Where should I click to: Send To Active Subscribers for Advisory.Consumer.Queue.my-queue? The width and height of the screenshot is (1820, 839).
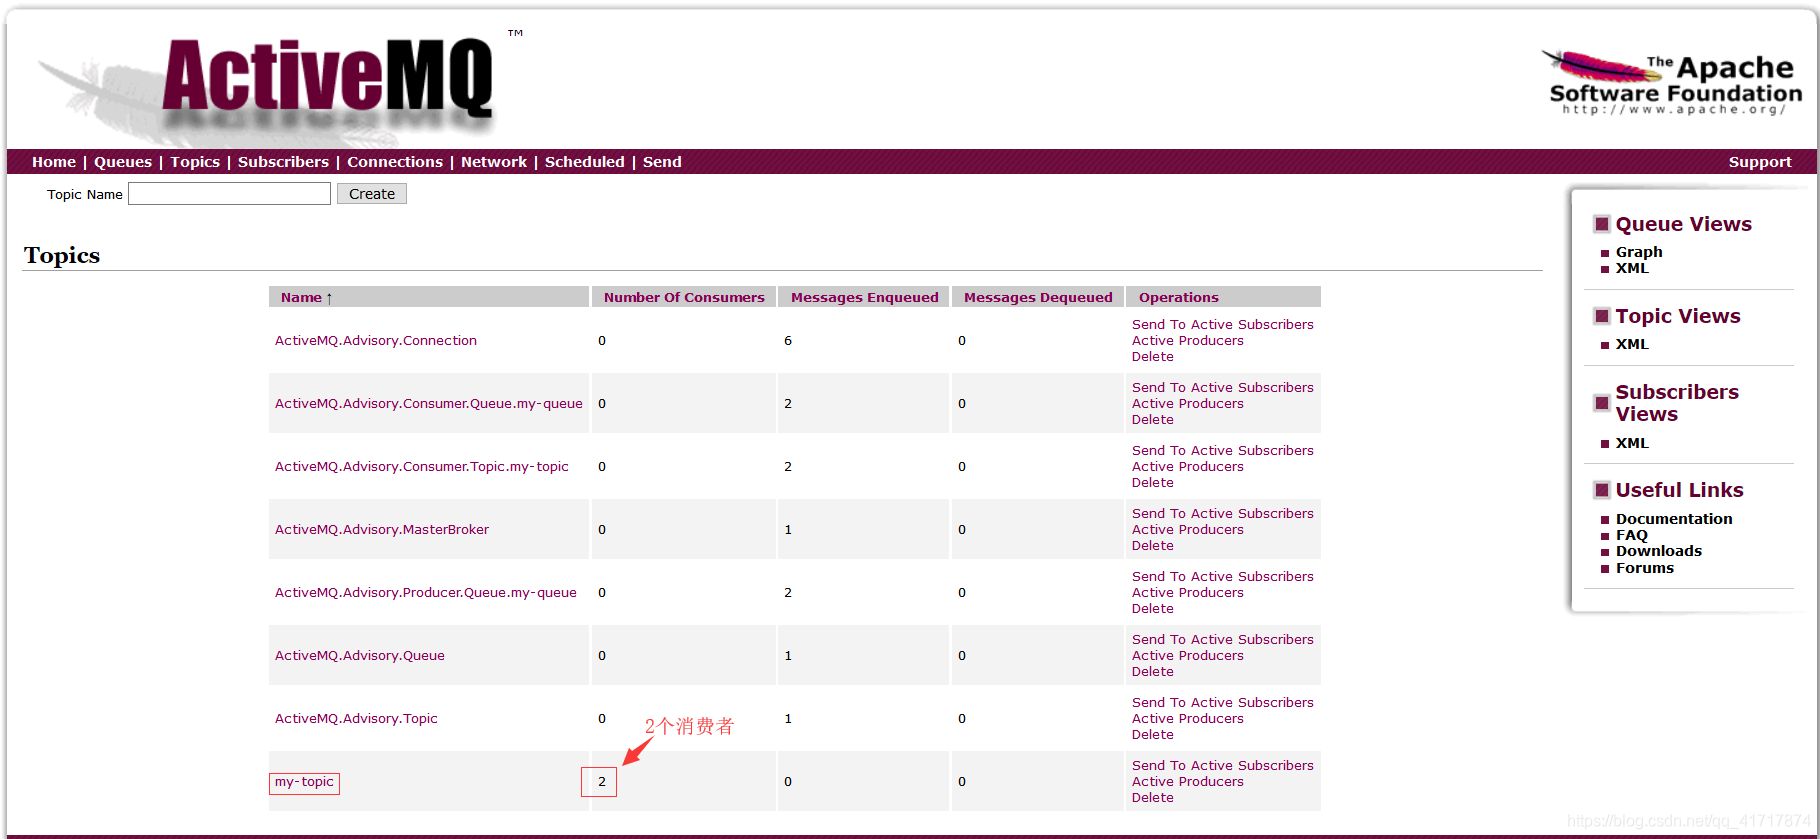point(1223,388)
